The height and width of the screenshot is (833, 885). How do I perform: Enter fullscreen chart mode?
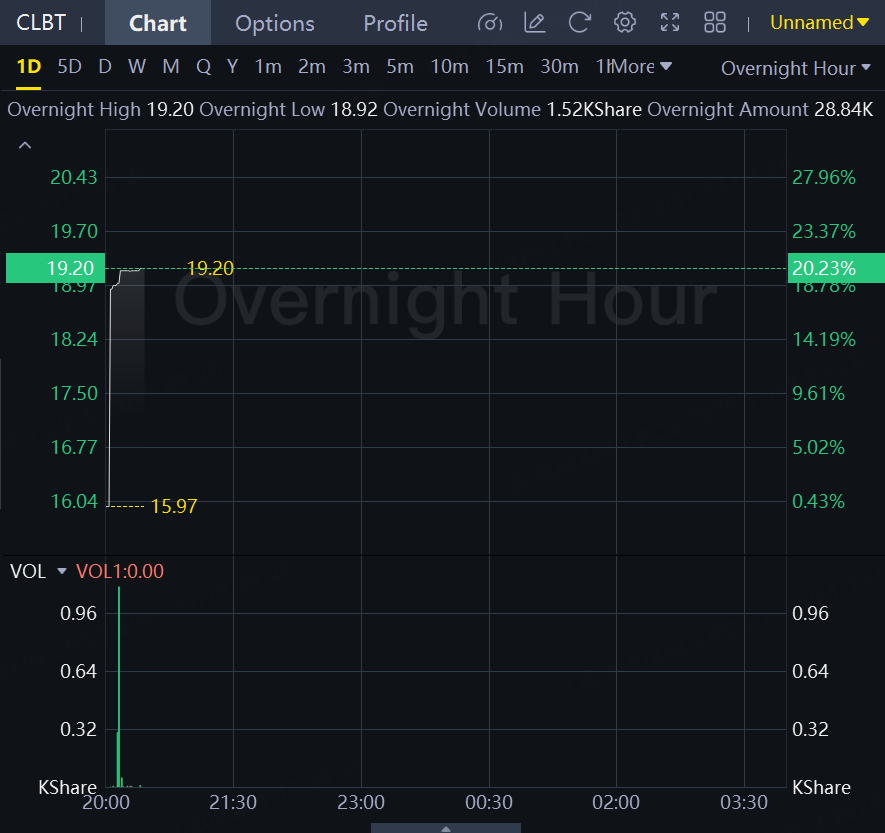[670, 23]
